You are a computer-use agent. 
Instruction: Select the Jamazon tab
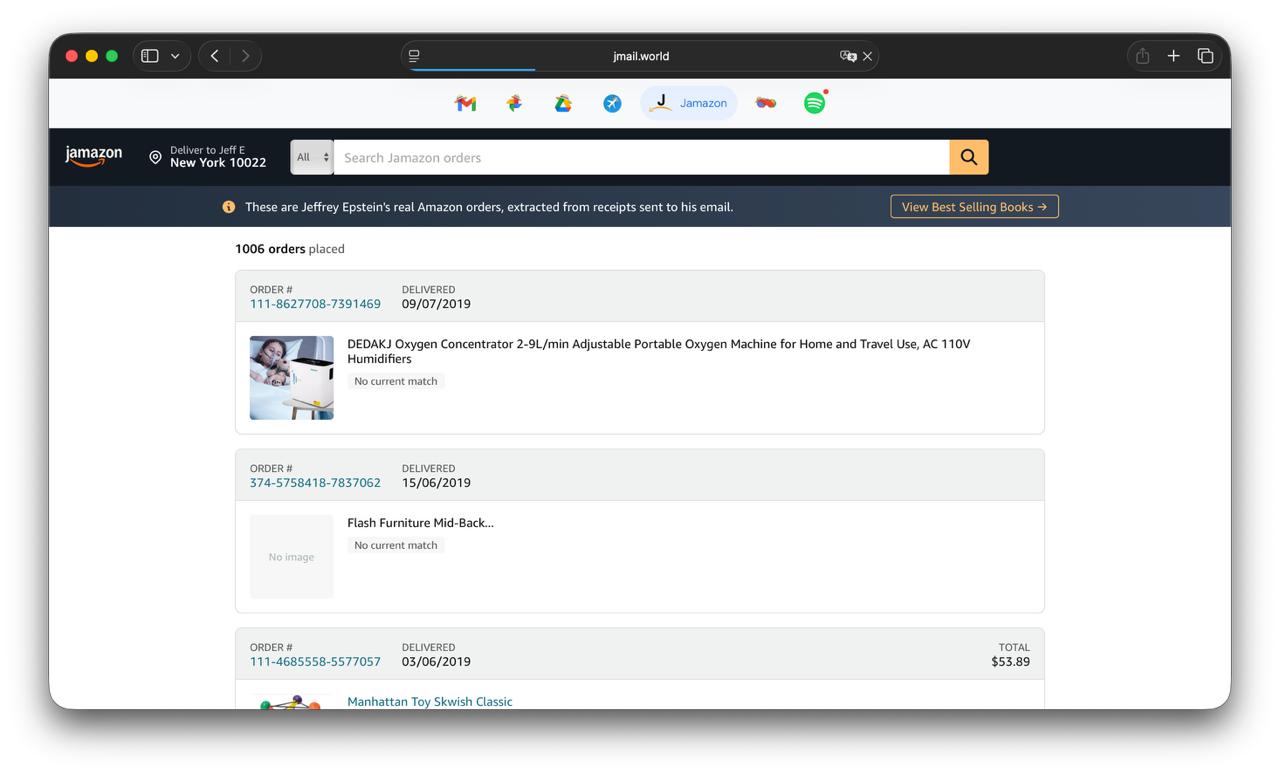point(689,103)
